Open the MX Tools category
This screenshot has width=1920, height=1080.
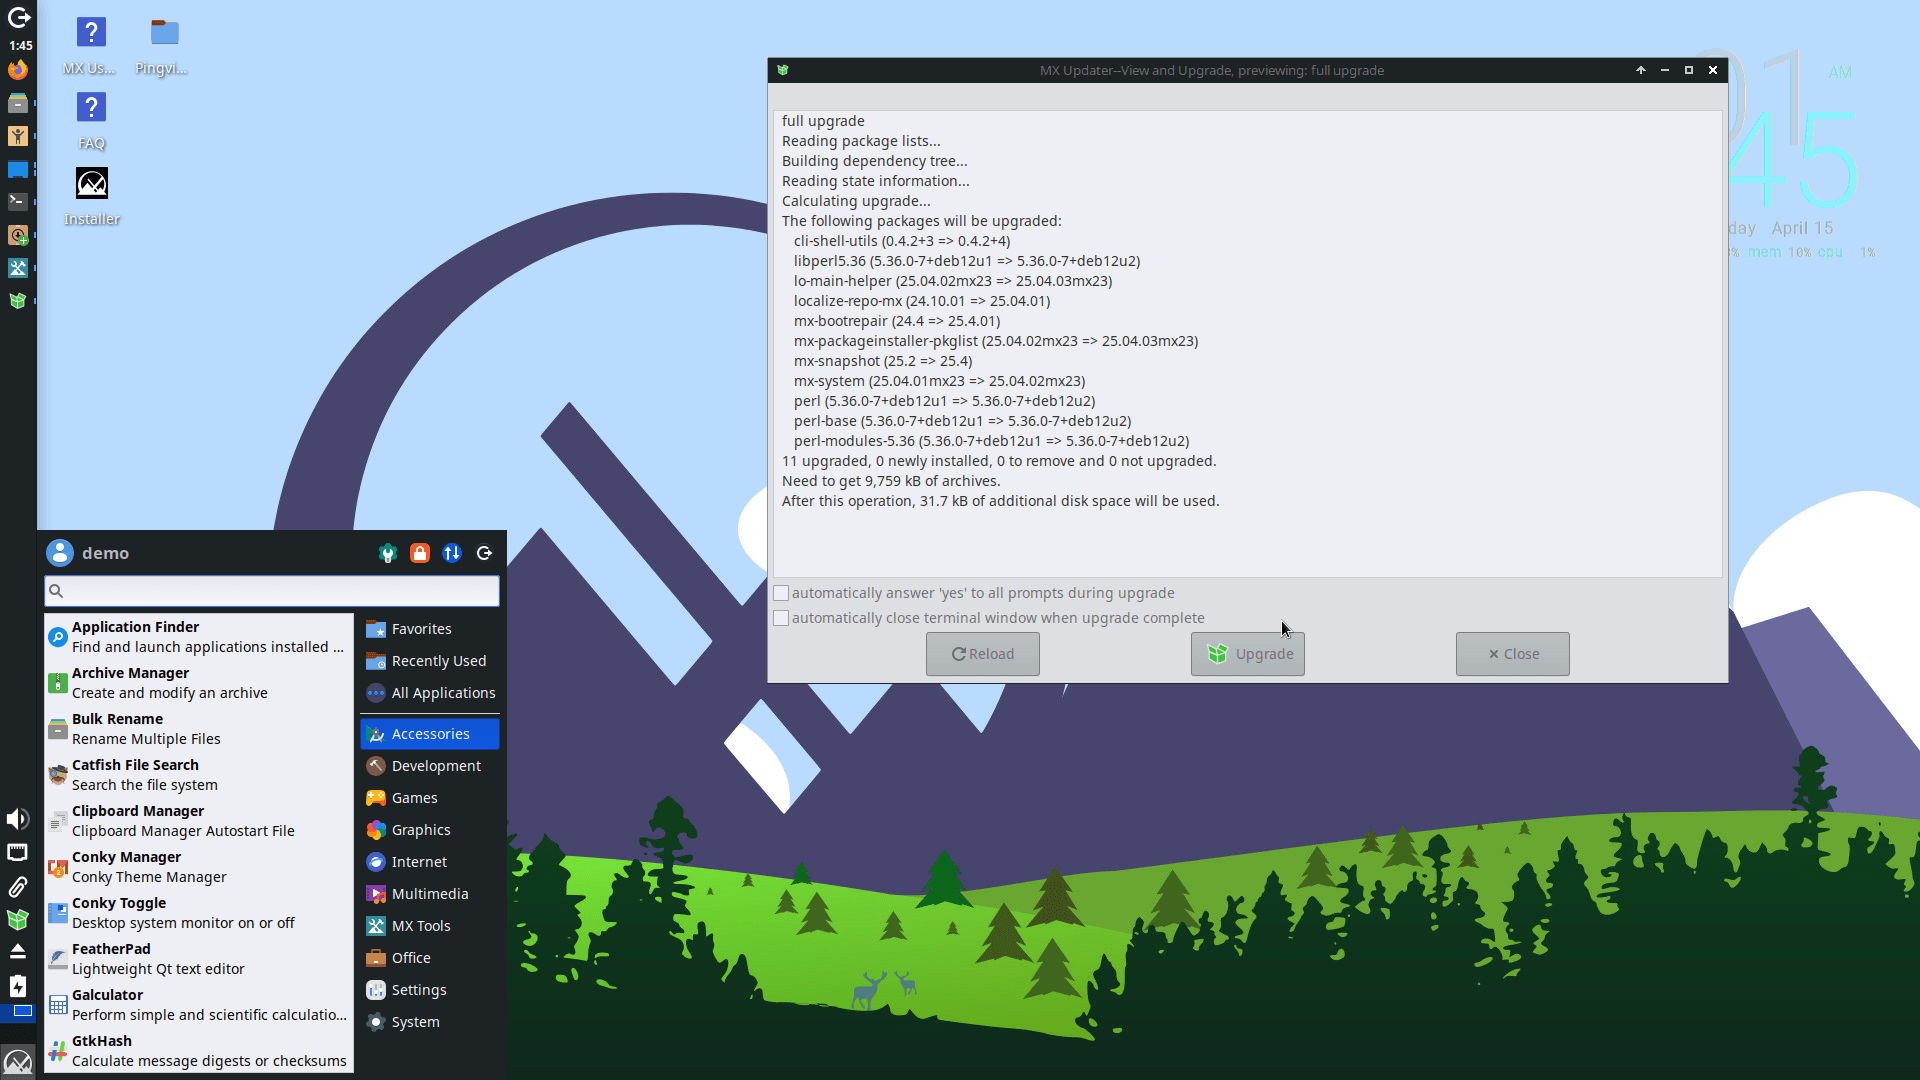[430, 926]
